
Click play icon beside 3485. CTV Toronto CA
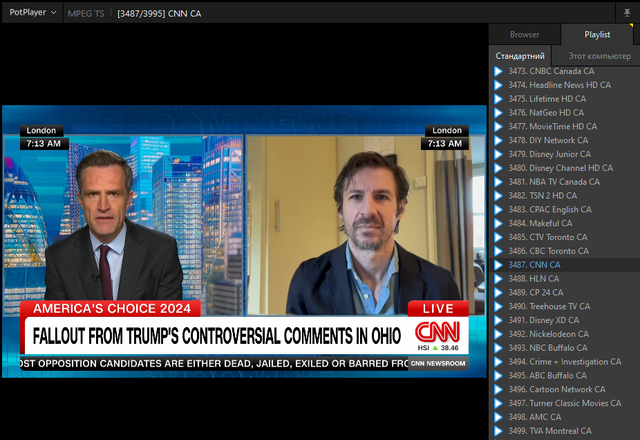coord(498,238)
